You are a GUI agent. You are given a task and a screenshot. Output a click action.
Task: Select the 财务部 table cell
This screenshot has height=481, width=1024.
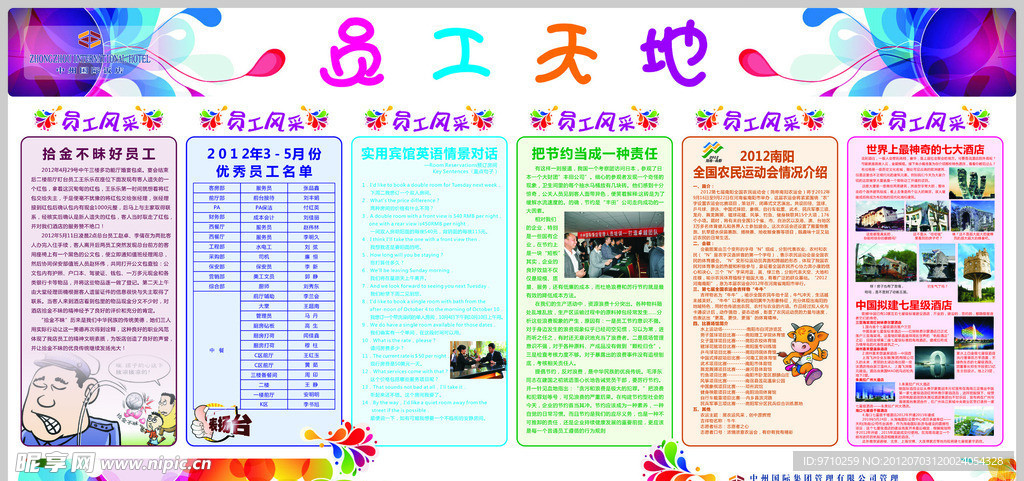pos(217,217)
